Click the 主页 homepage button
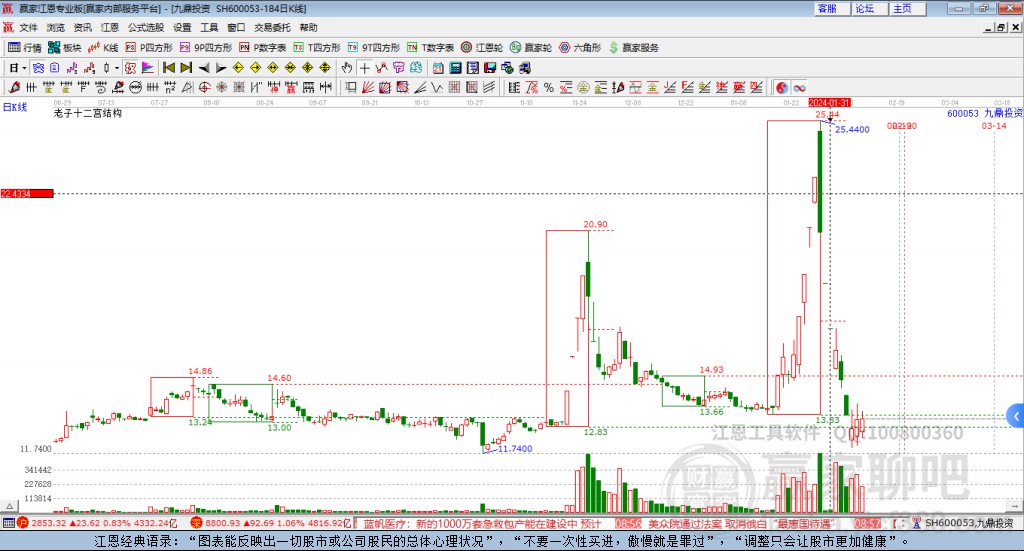 tap(908, 8)
